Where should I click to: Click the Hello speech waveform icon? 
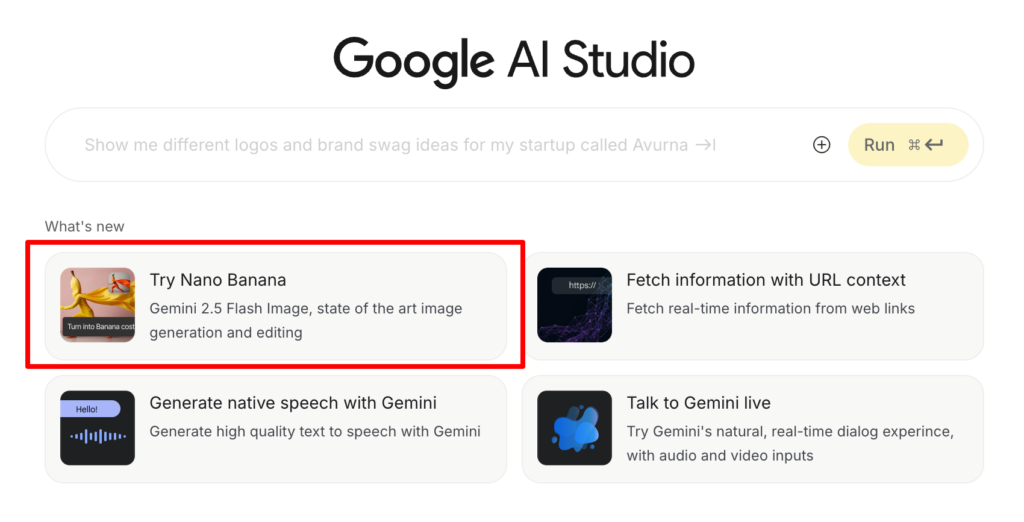point(97,428)
